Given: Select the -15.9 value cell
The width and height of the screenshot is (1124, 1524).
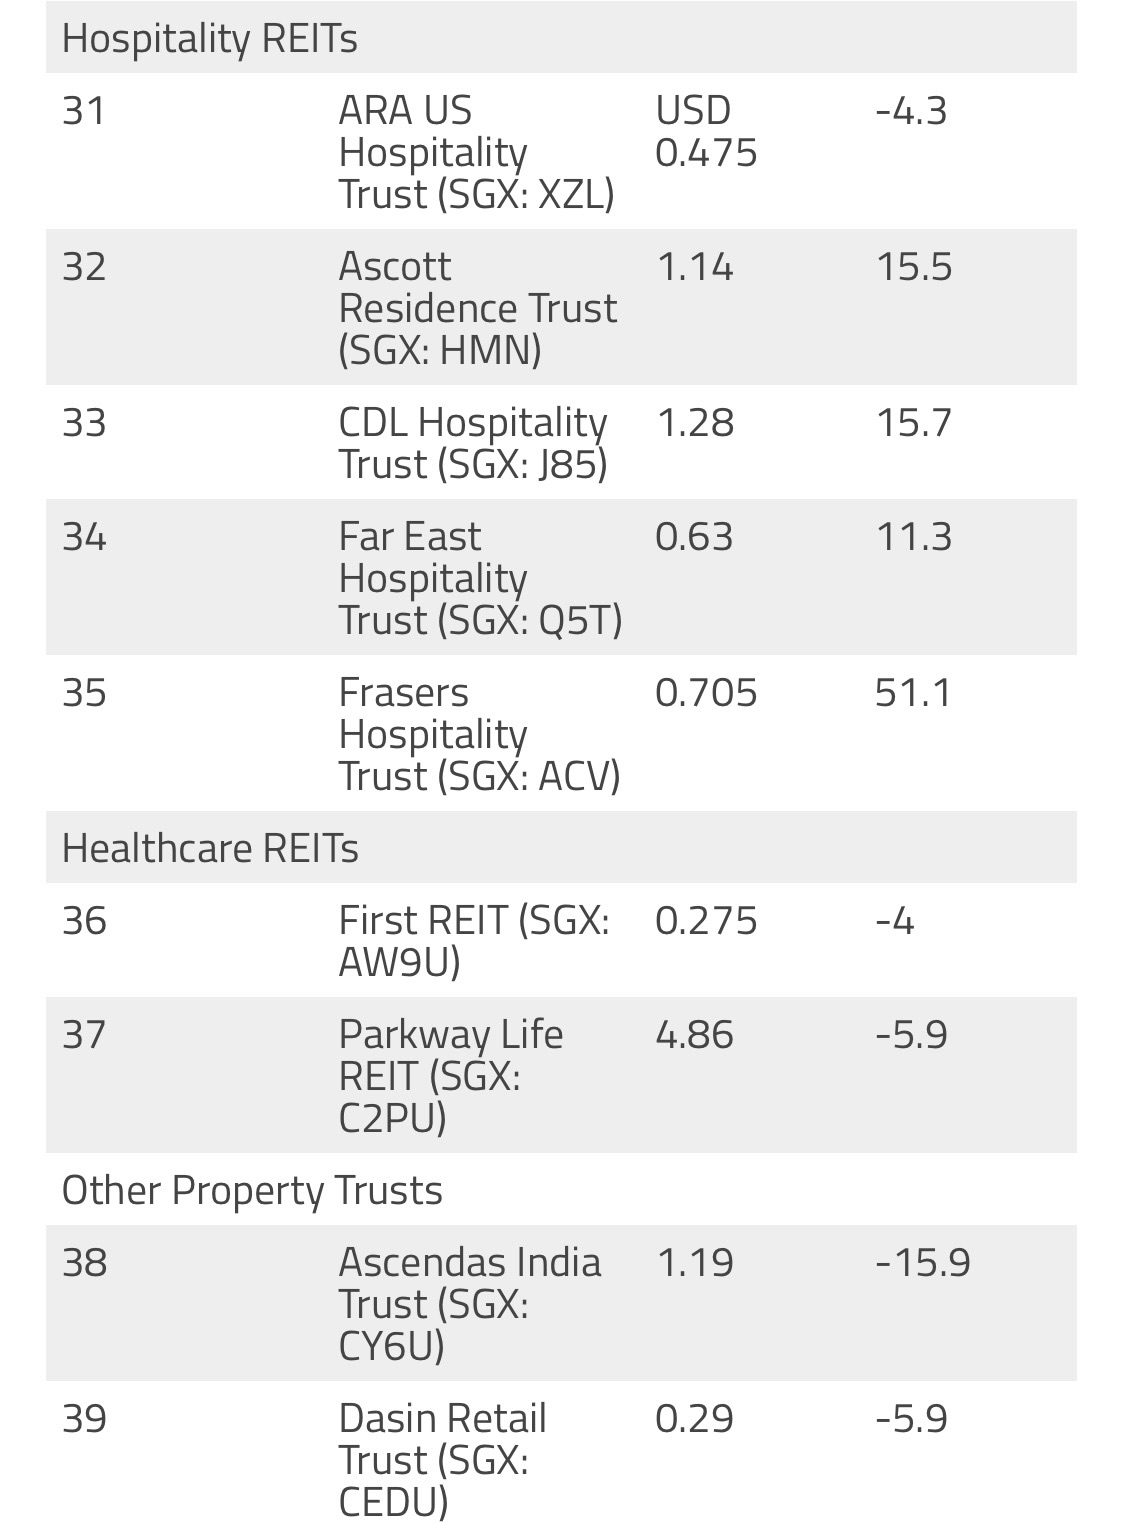Looking at the screenshot, I should 922,1263.
